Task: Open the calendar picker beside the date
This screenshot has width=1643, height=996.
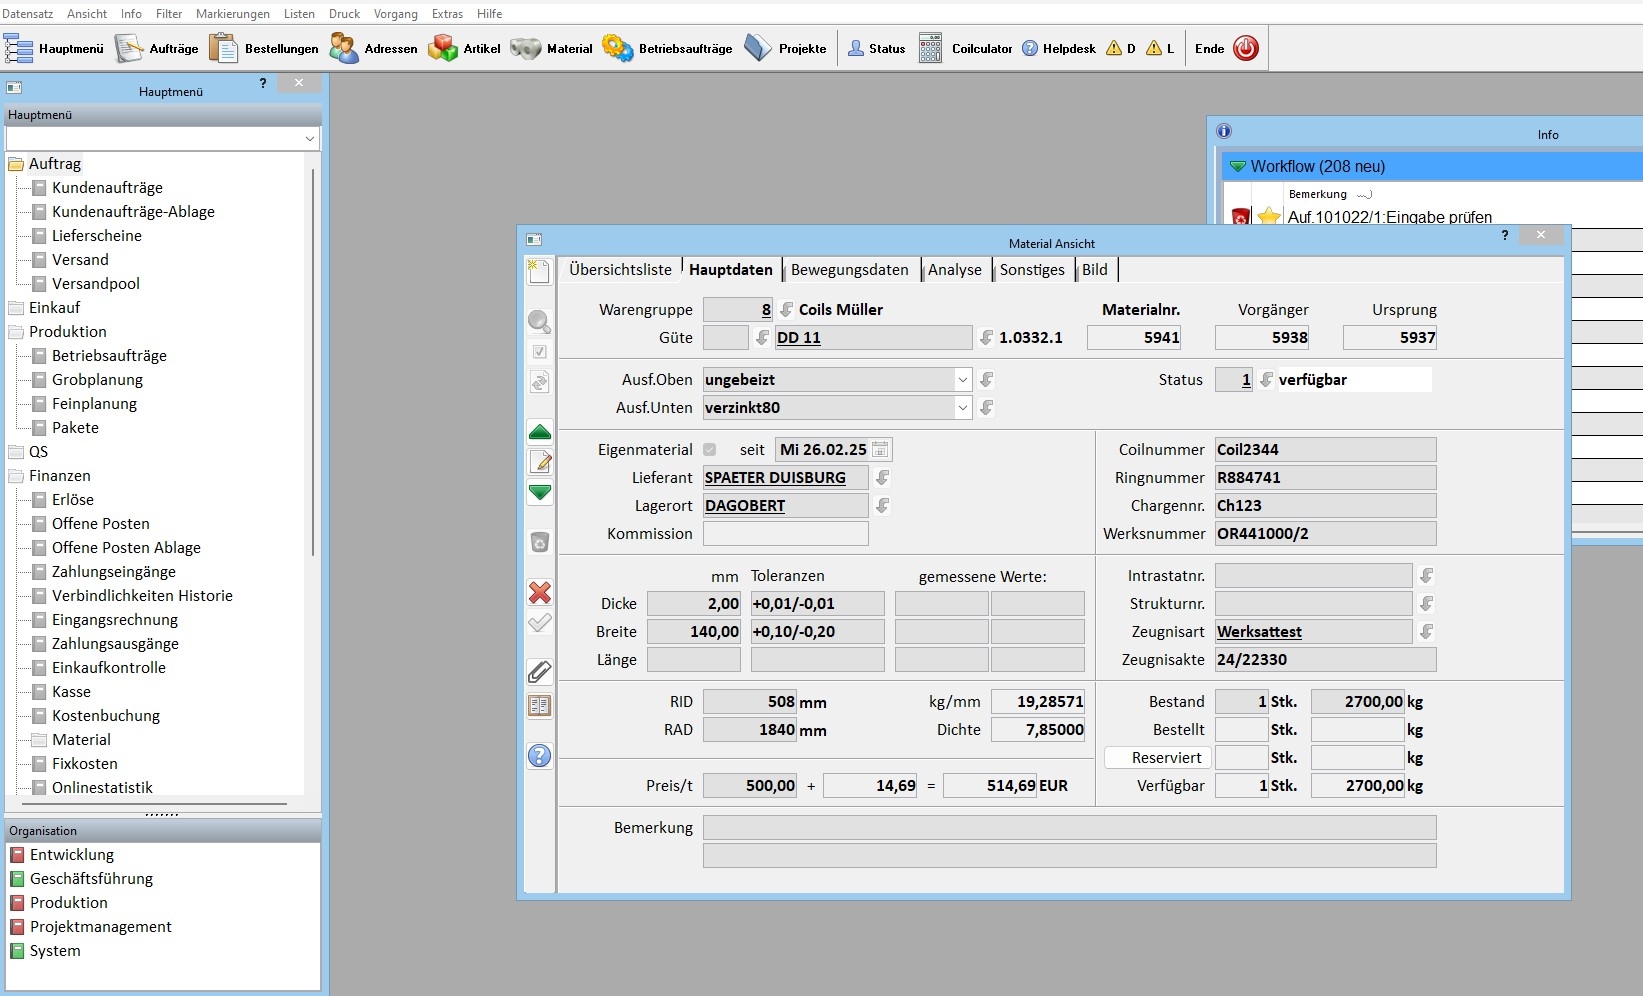Action: (880, 450)
